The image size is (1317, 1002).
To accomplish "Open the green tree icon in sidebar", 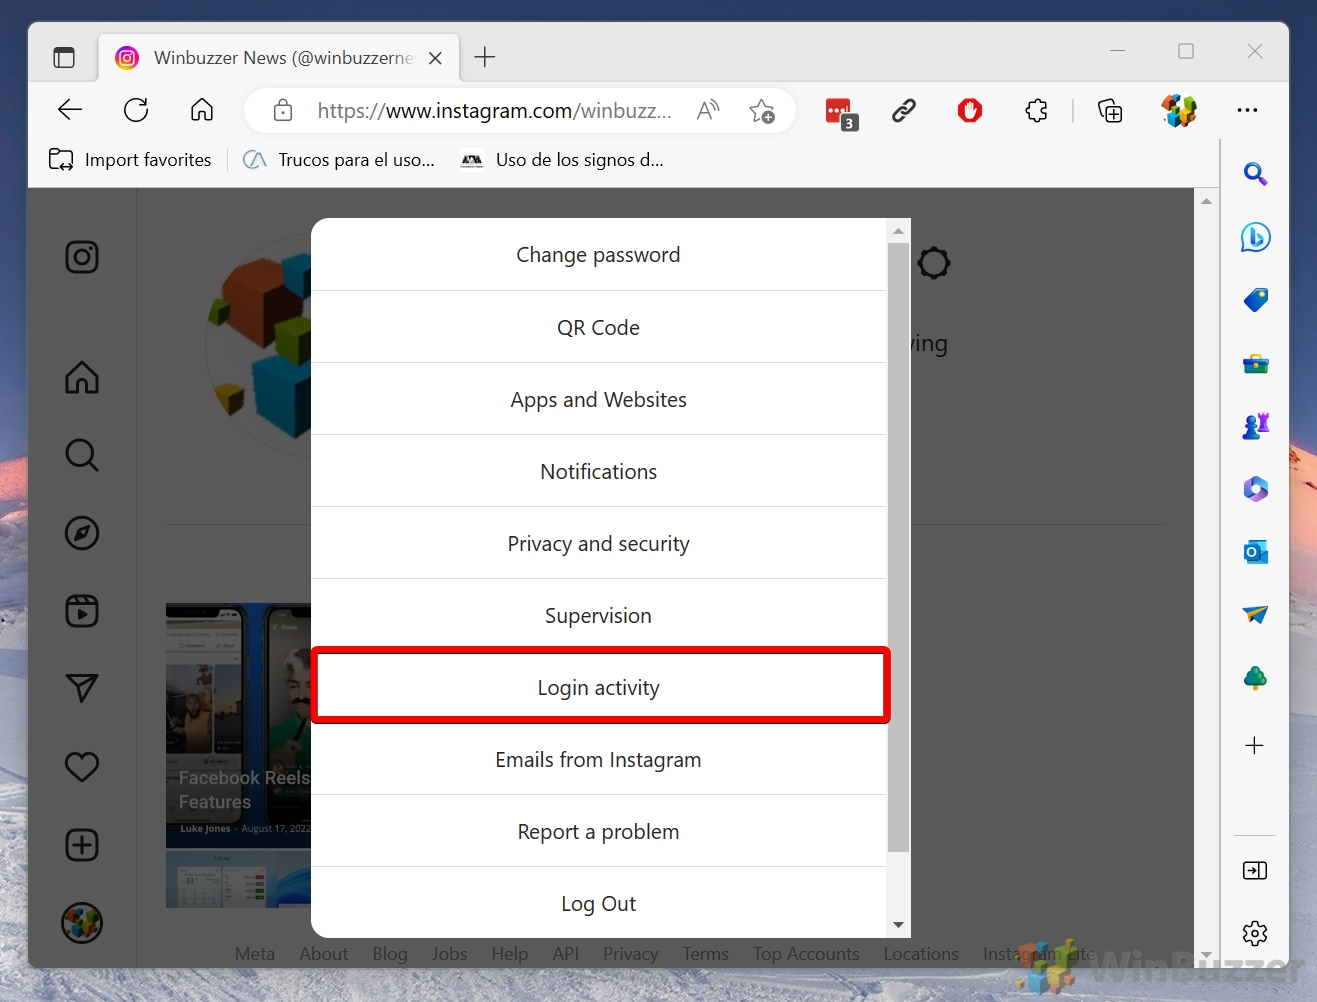I will 1255,678.
